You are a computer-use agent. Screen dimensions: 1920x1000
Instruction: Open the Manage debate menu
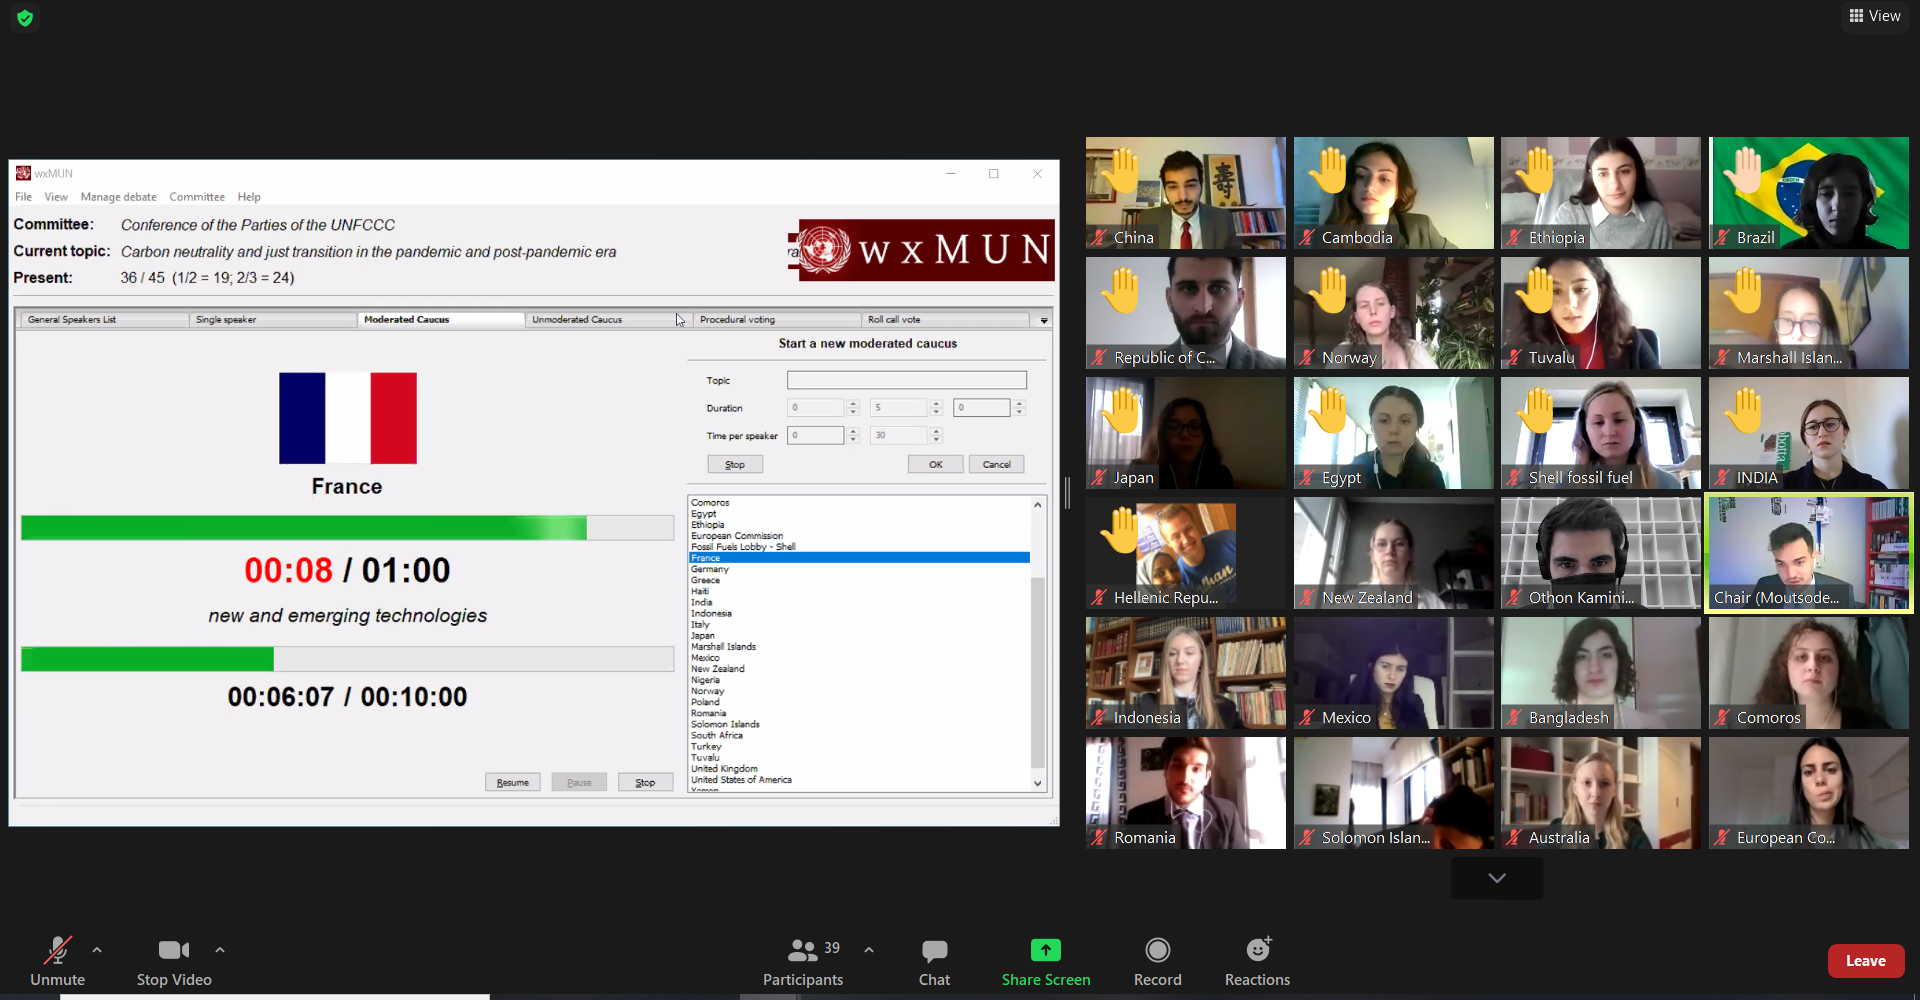click(118, 197)
